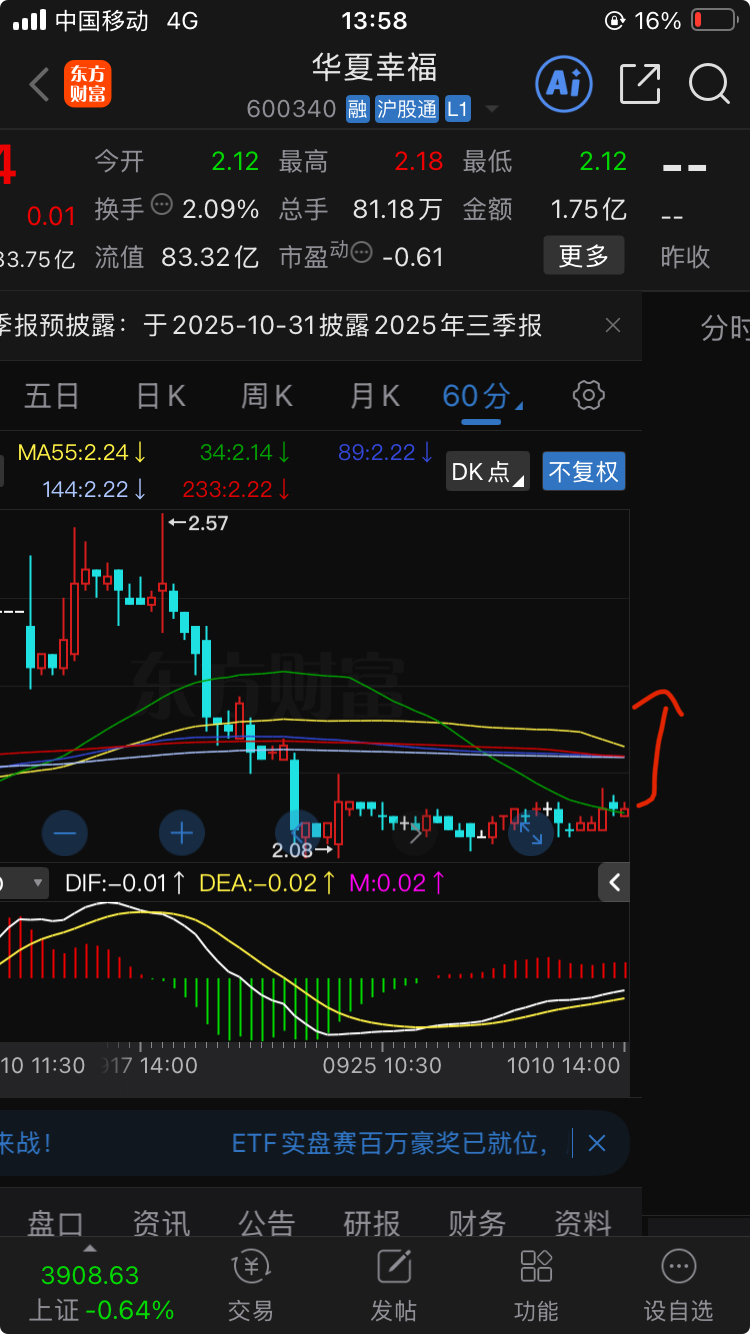750x1334 pixels.
Task: Tap the 2.57 high price marker
Action: pos(198,522)
